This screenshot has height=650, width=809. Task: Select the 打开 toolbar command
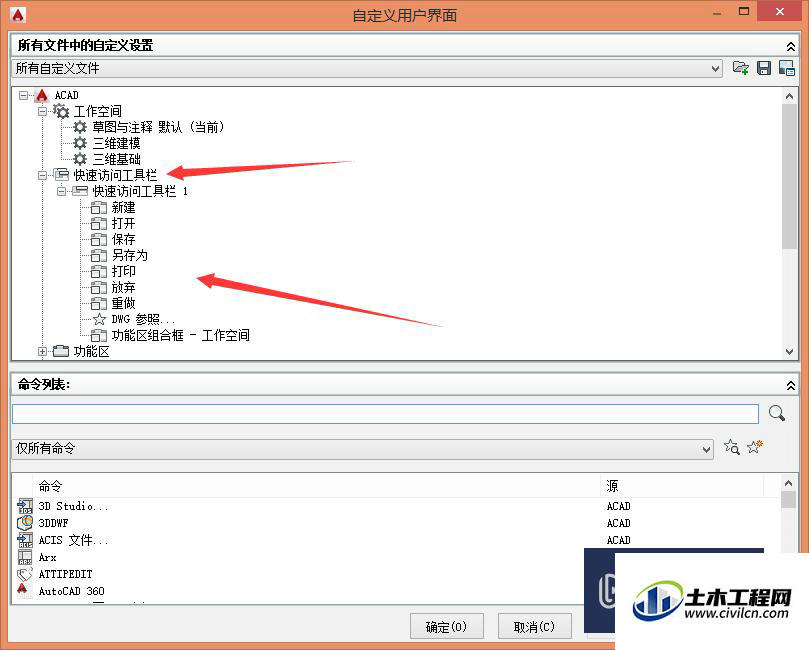[123, 223]
